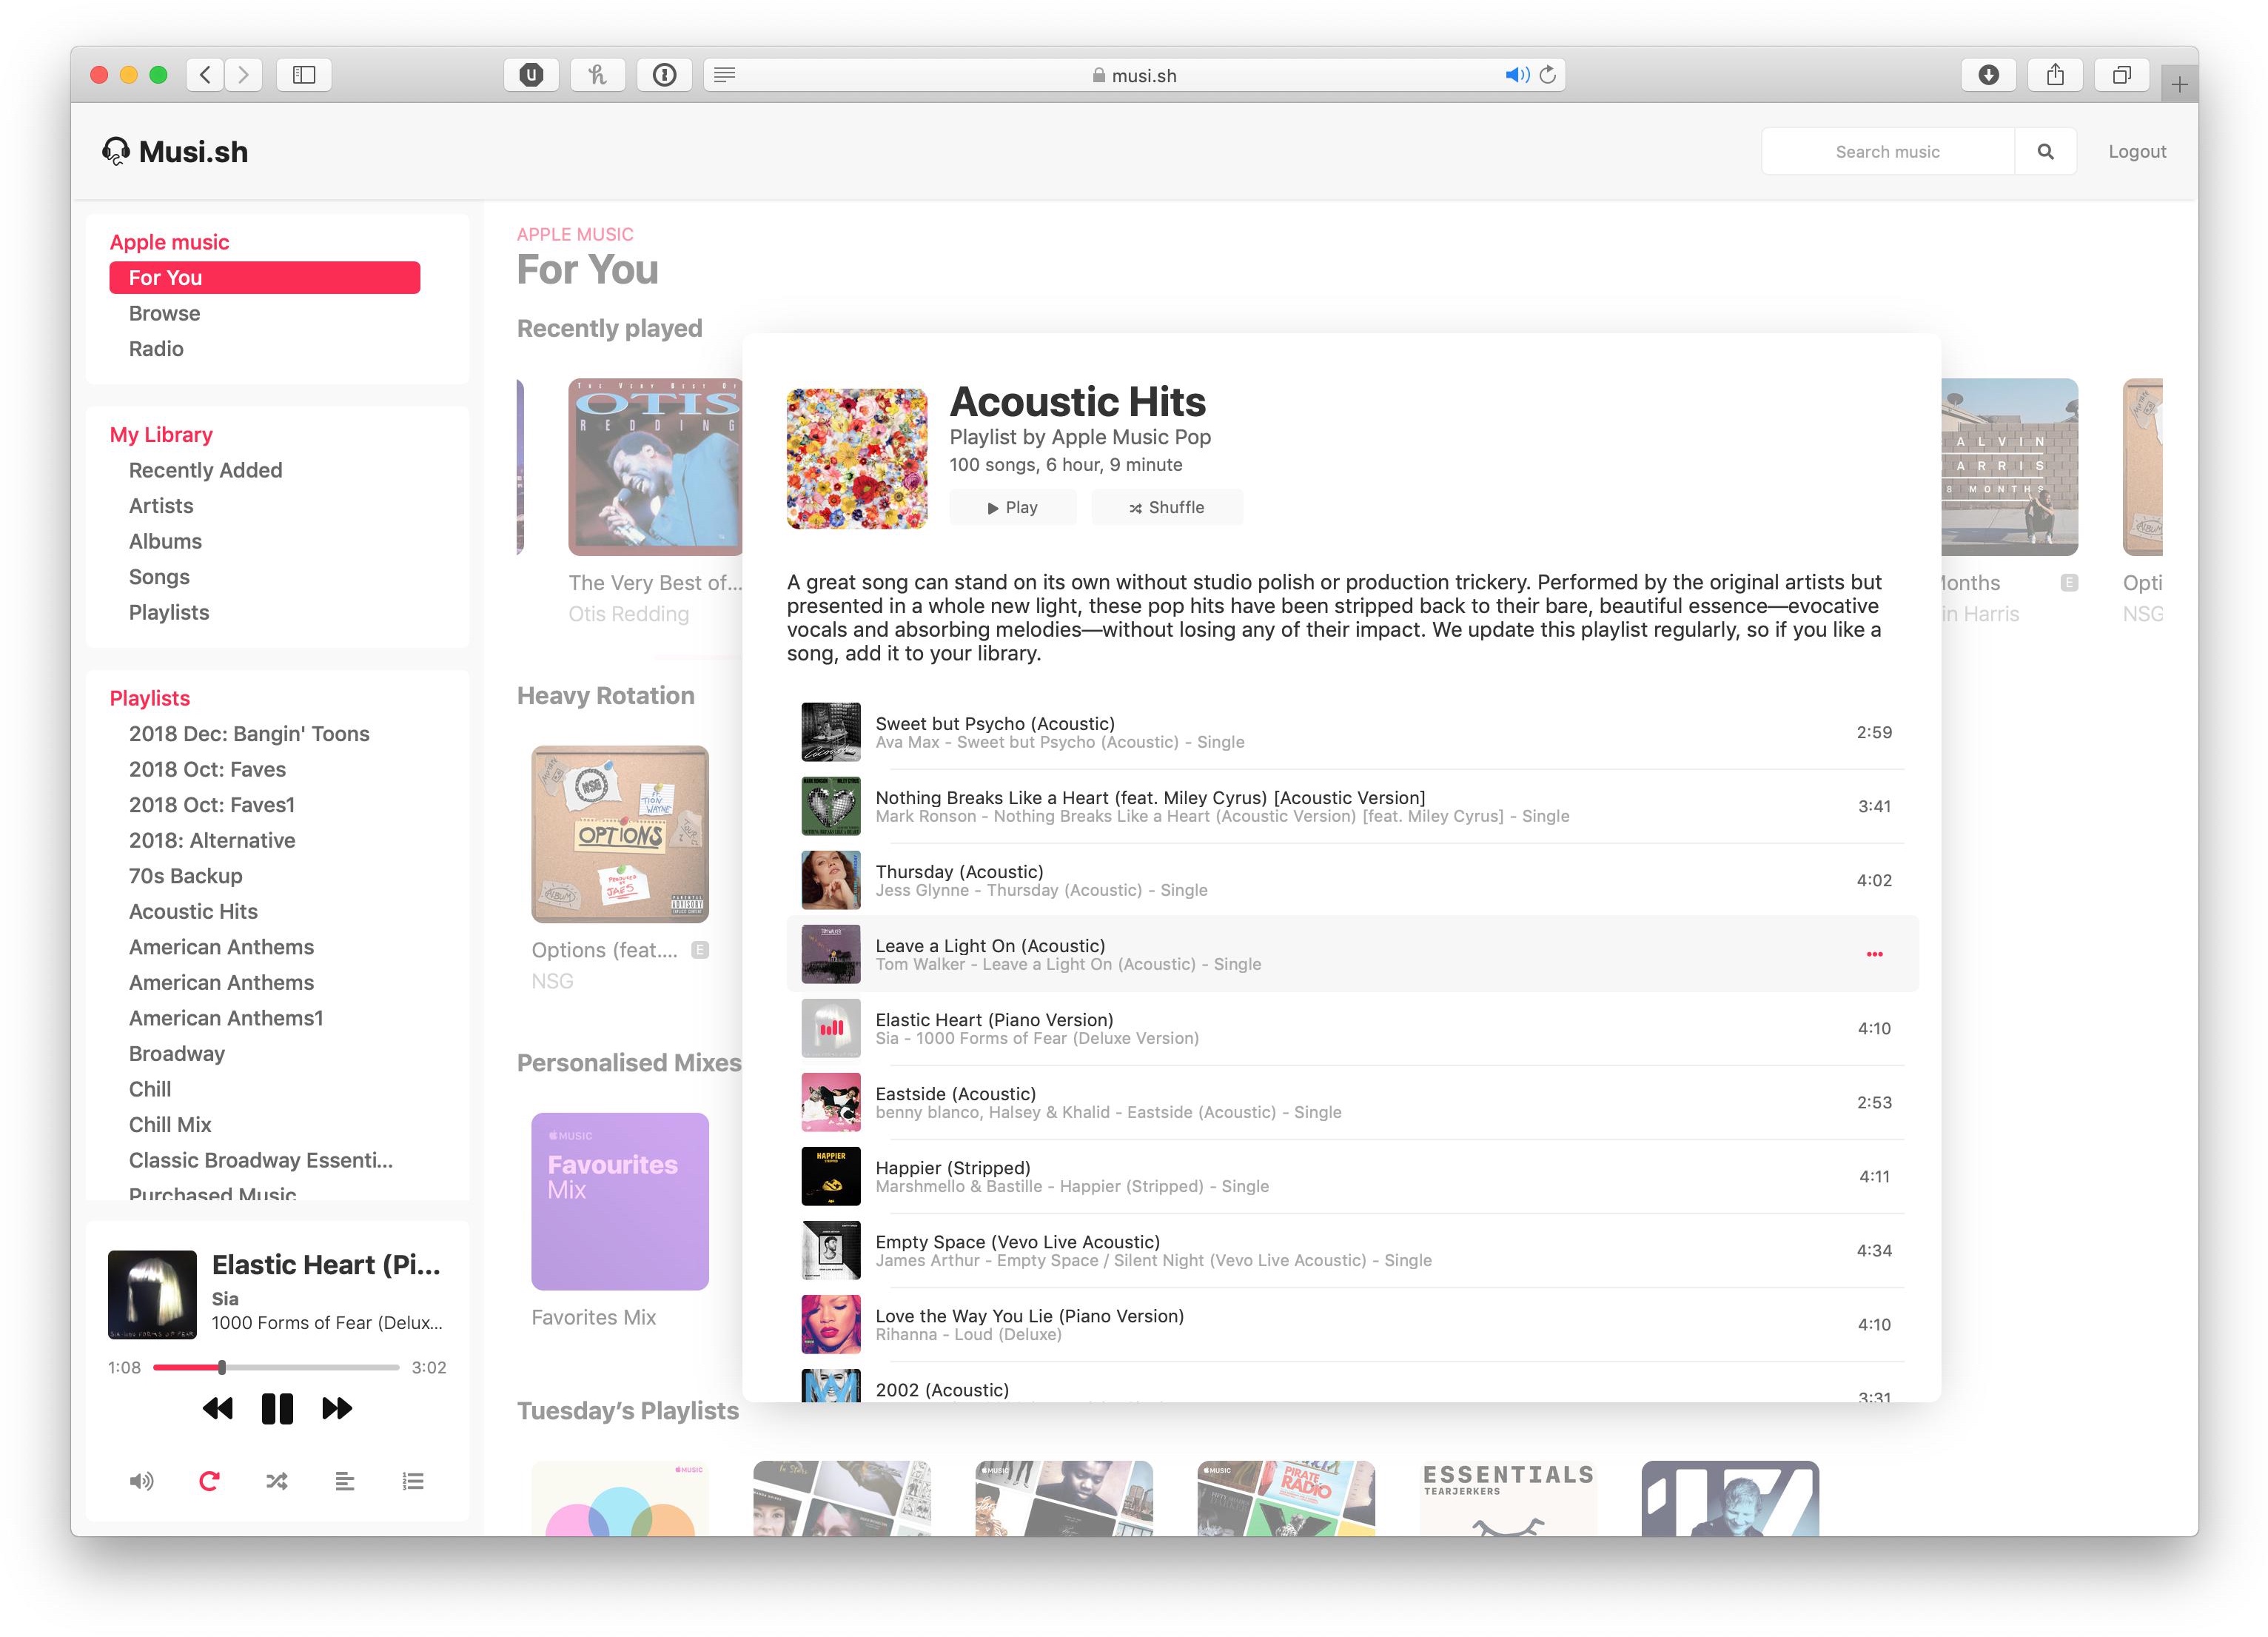Click the Musi.sh headphone logo
2268x1637 pixels.
116,151
